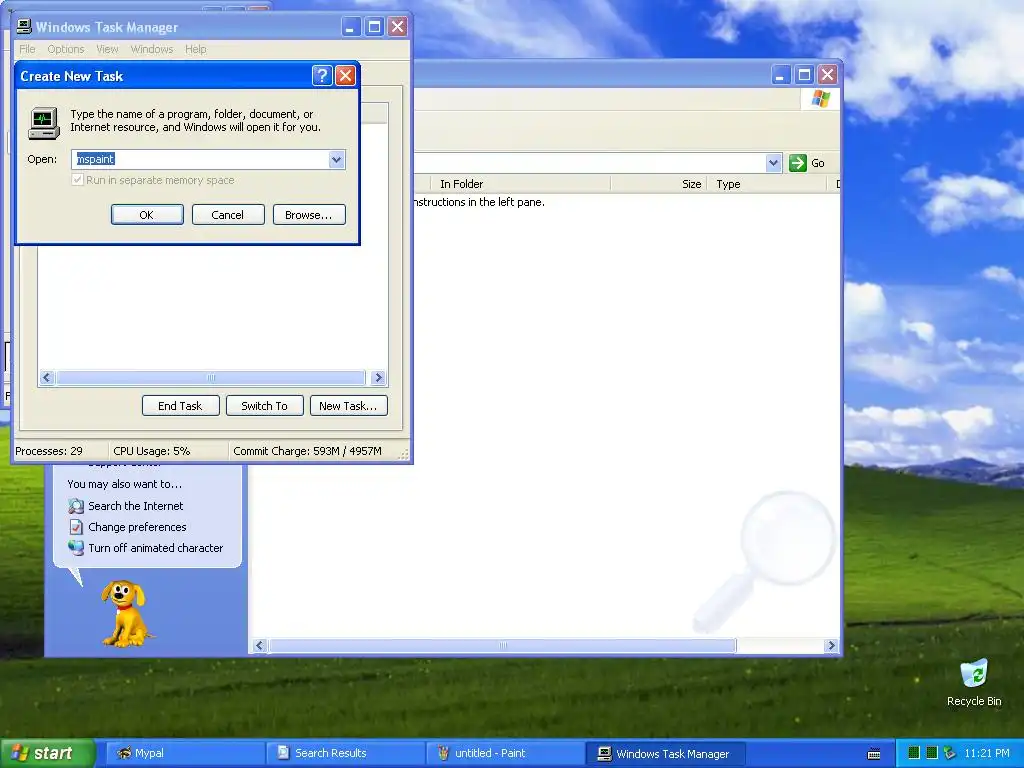Open Task Manager Options menu

tap(66, 49)
